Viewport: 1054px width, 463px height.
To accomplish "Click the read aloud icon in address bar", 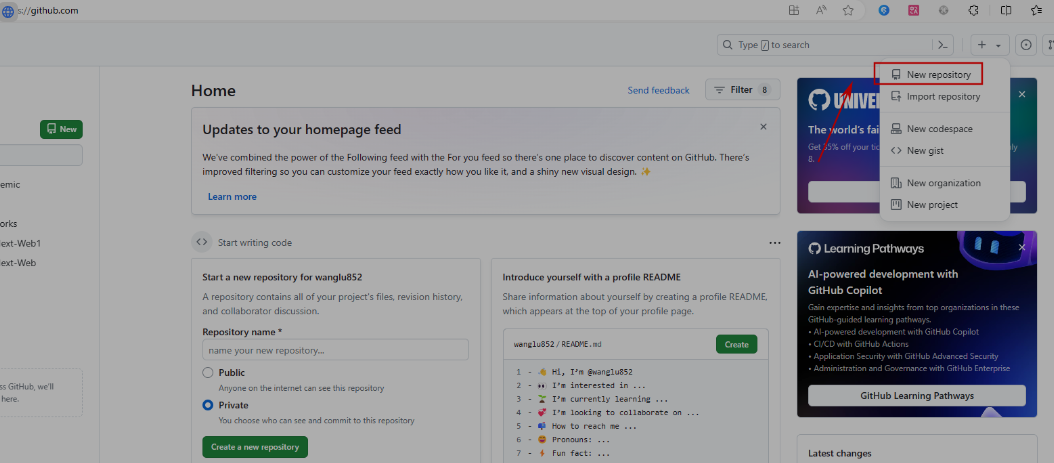I will click(x=821, y=10).
